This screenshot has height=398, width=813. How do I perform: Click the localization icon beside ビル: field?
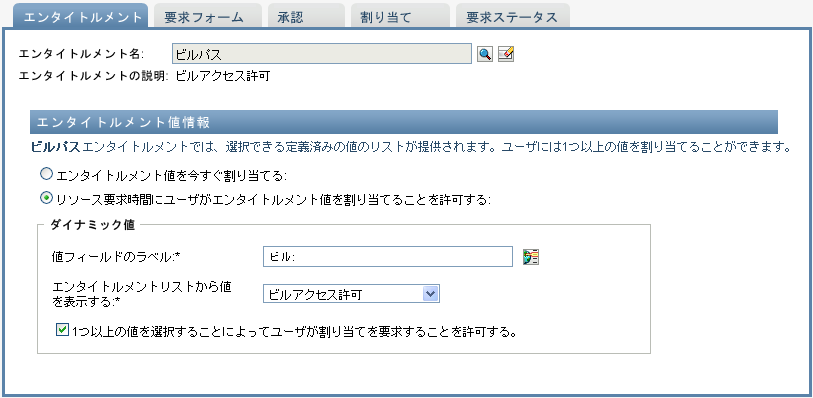click(531, 257)
